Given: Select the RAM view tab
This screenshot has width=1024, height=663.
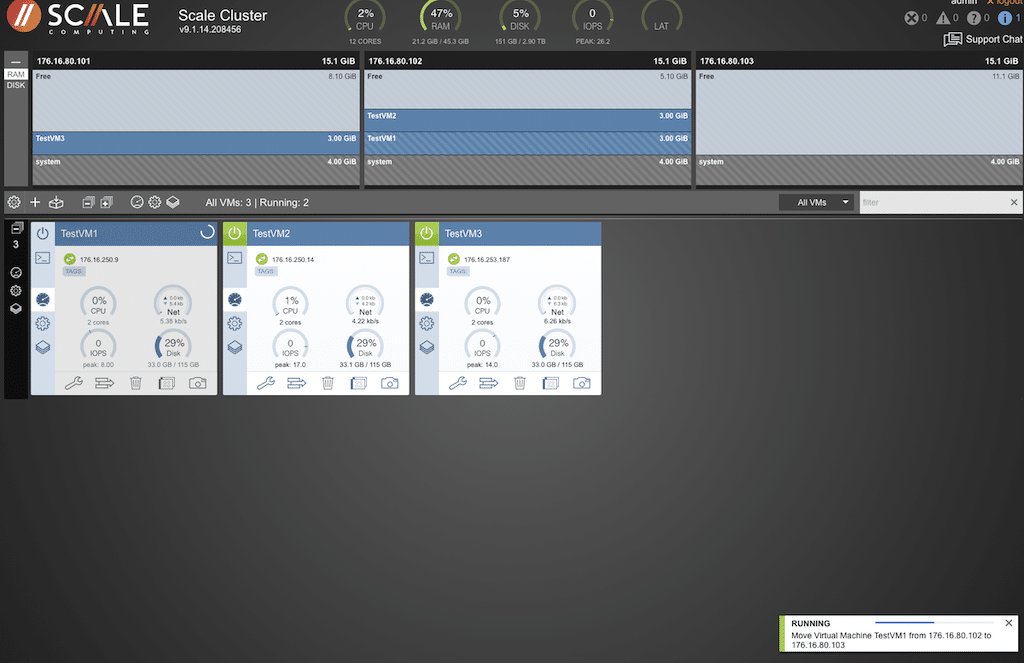Looking at the screenshot, I should pyautogui.click(x=16, y=74).
